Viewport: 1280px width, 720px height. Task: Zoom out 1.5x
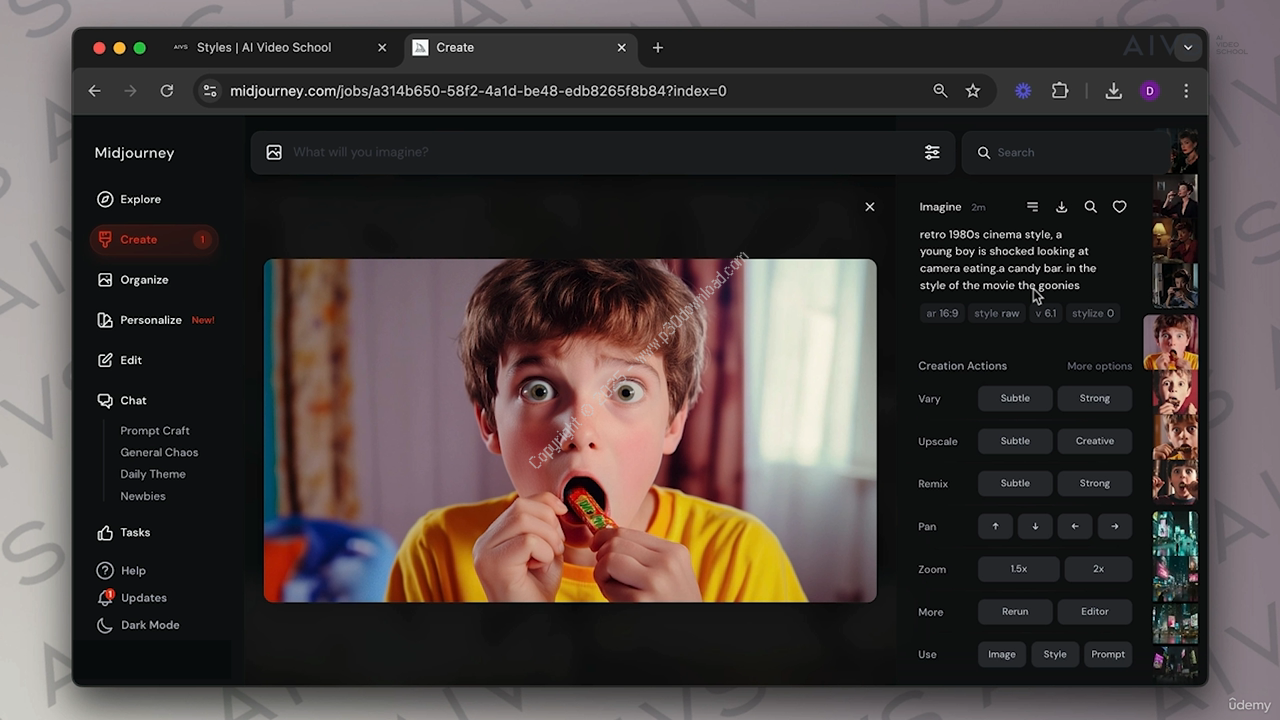[1018, 569]
